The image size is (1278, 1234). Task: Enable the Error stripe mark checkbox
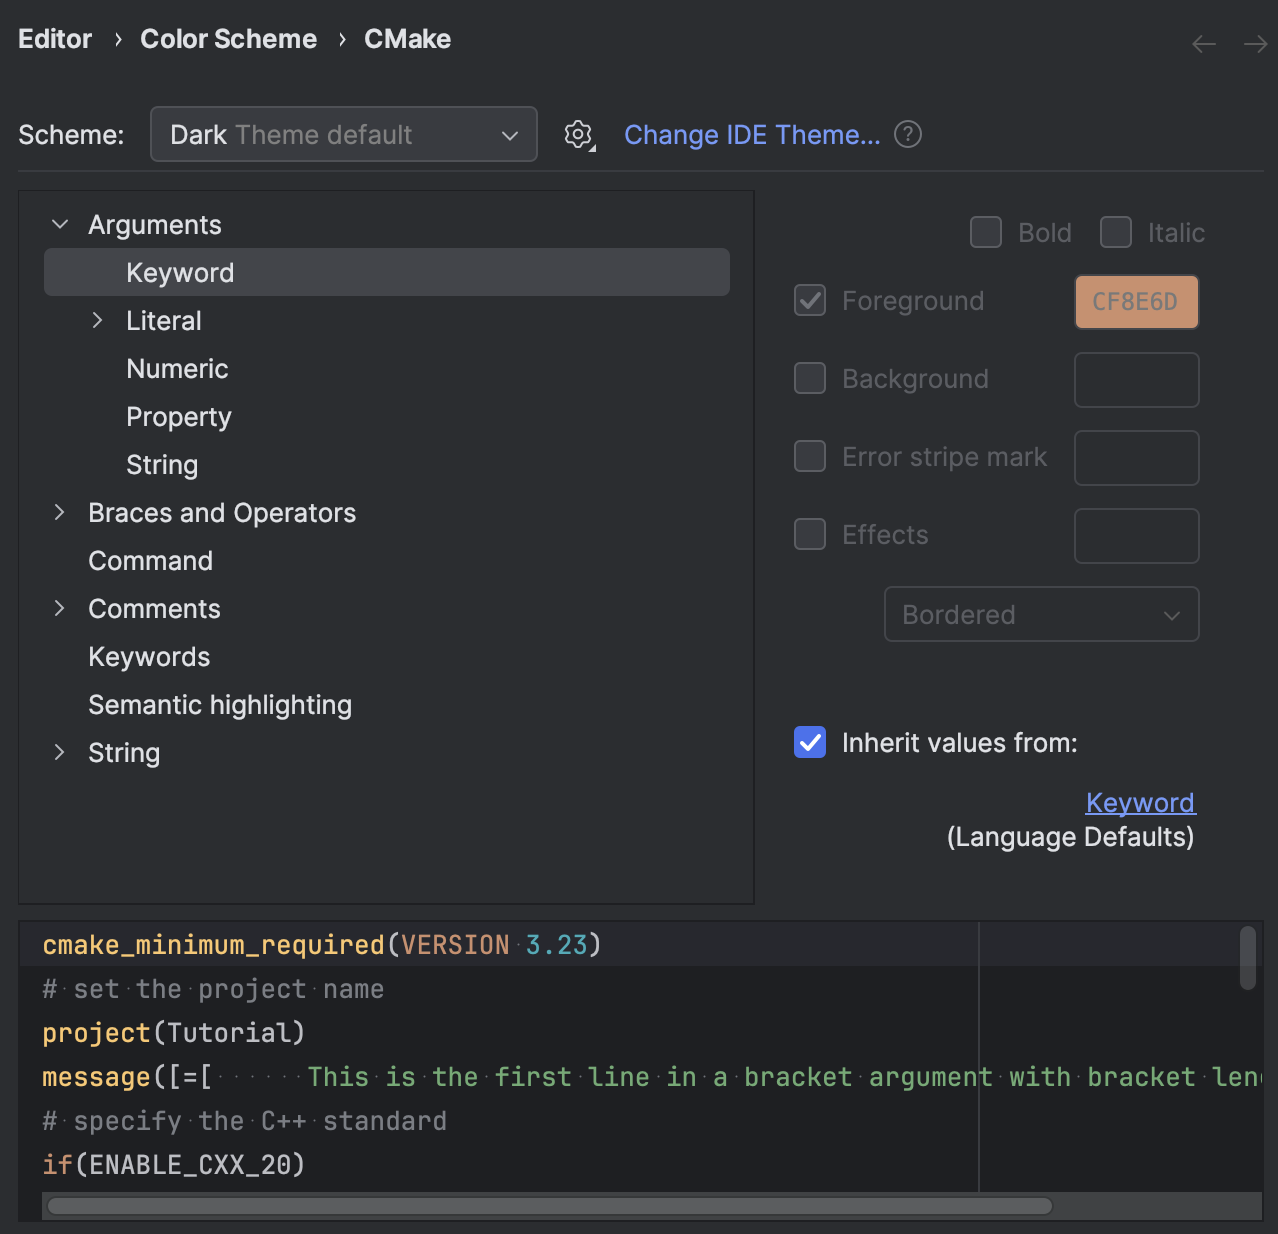(810, 456)
